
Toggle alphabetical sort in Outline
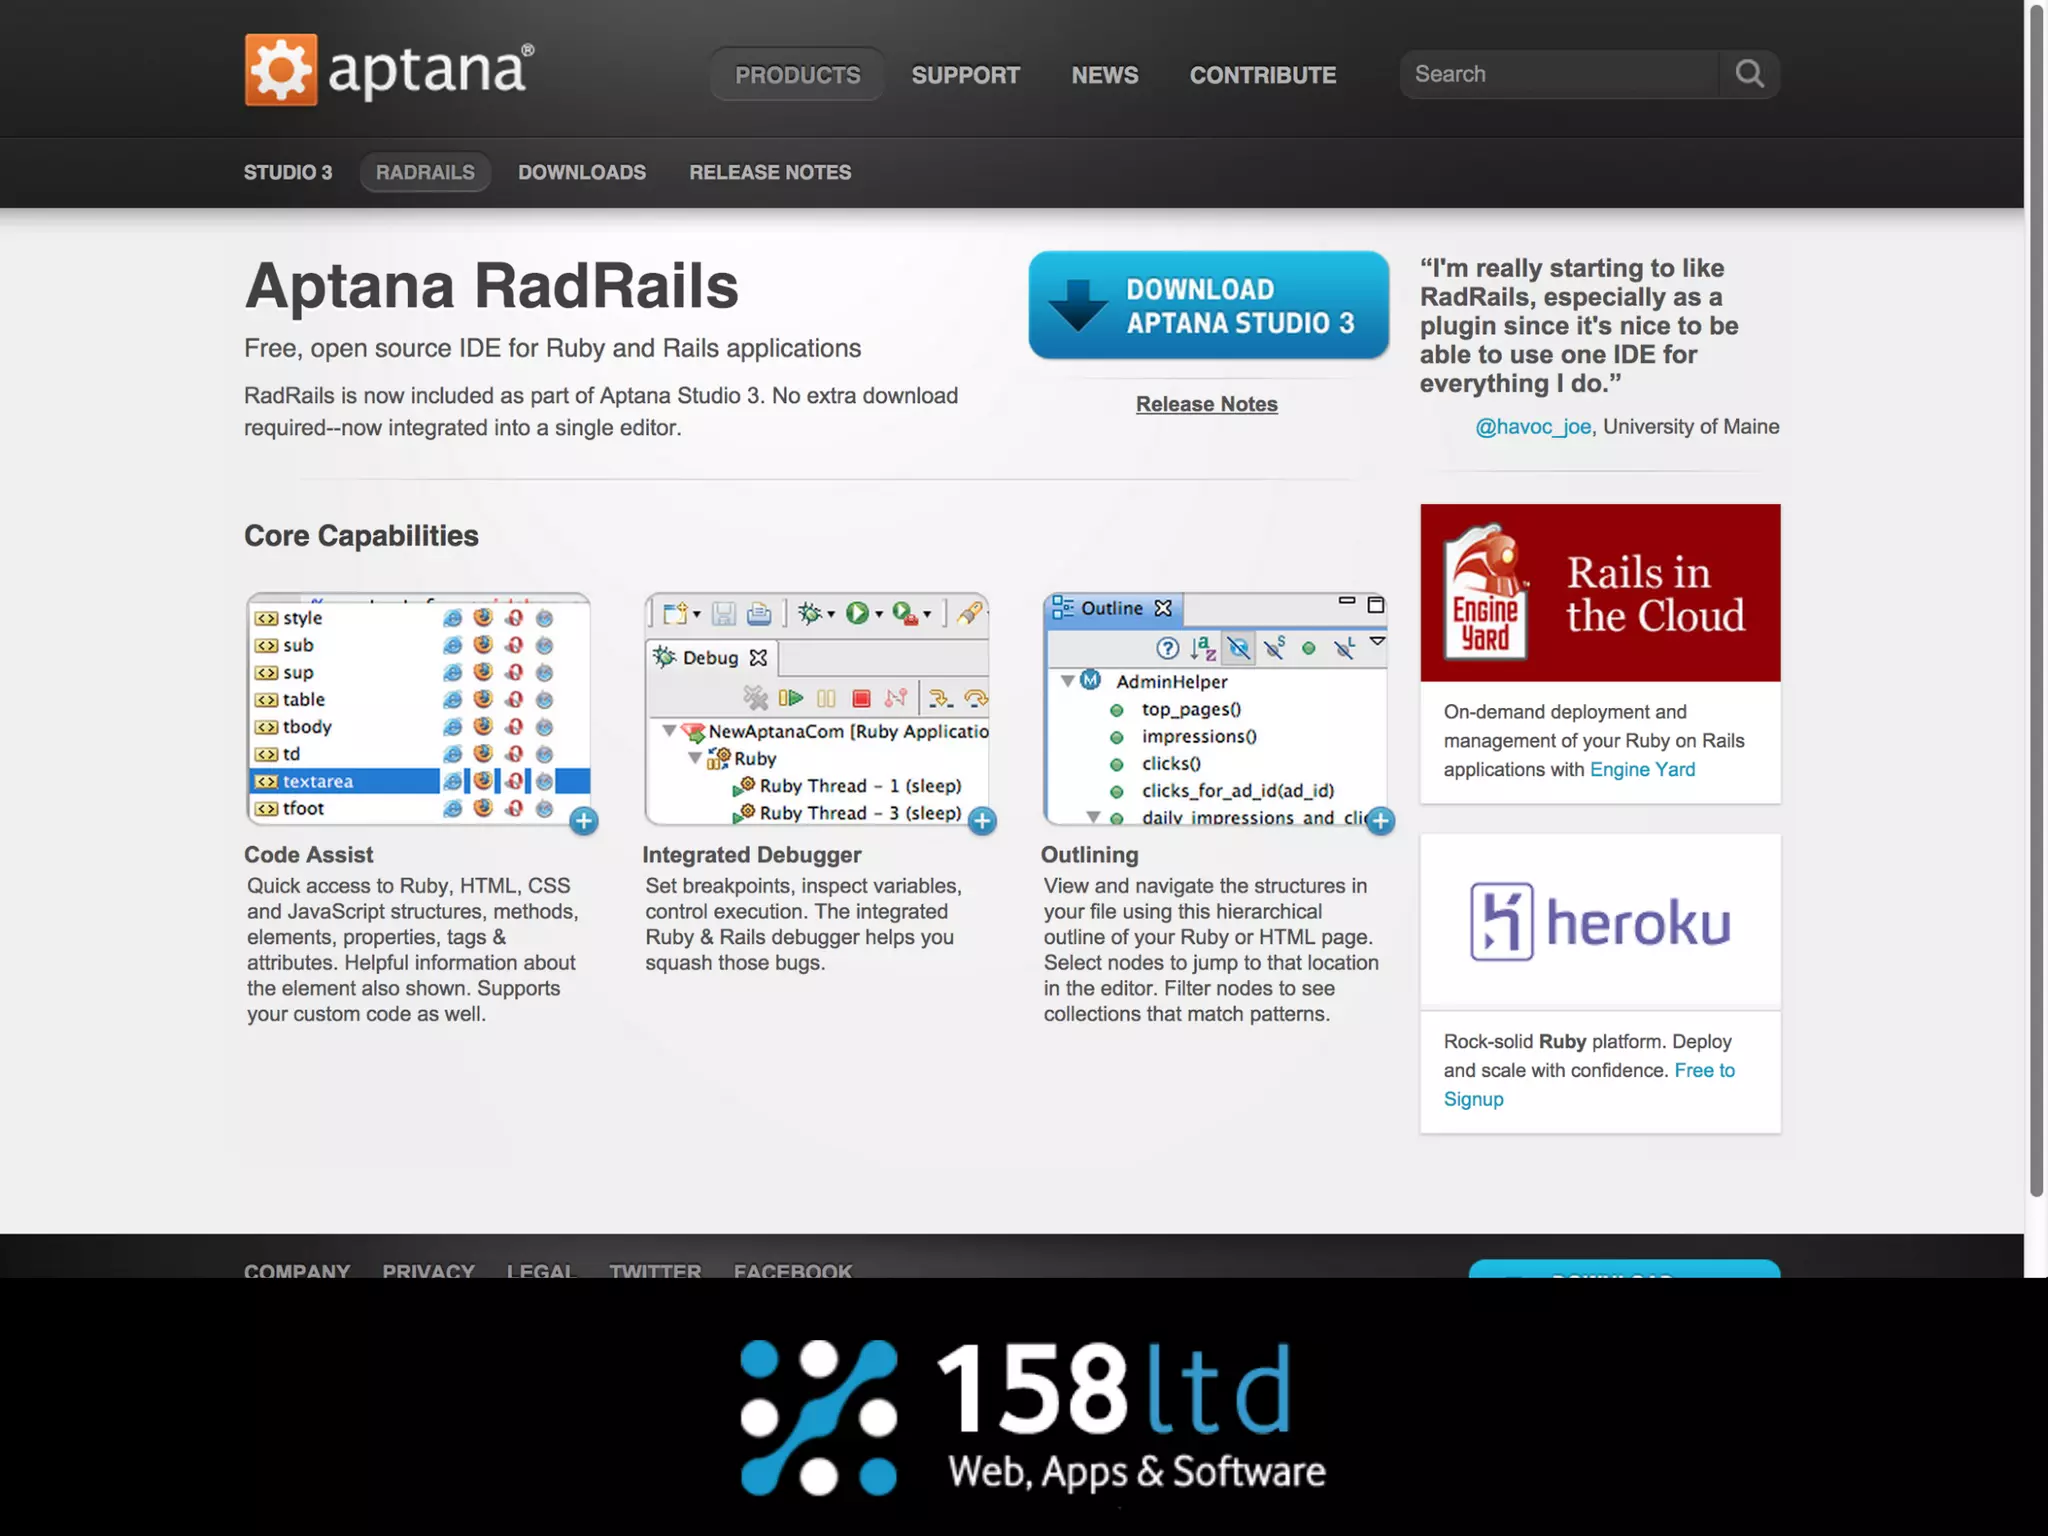click(1203, 648)
